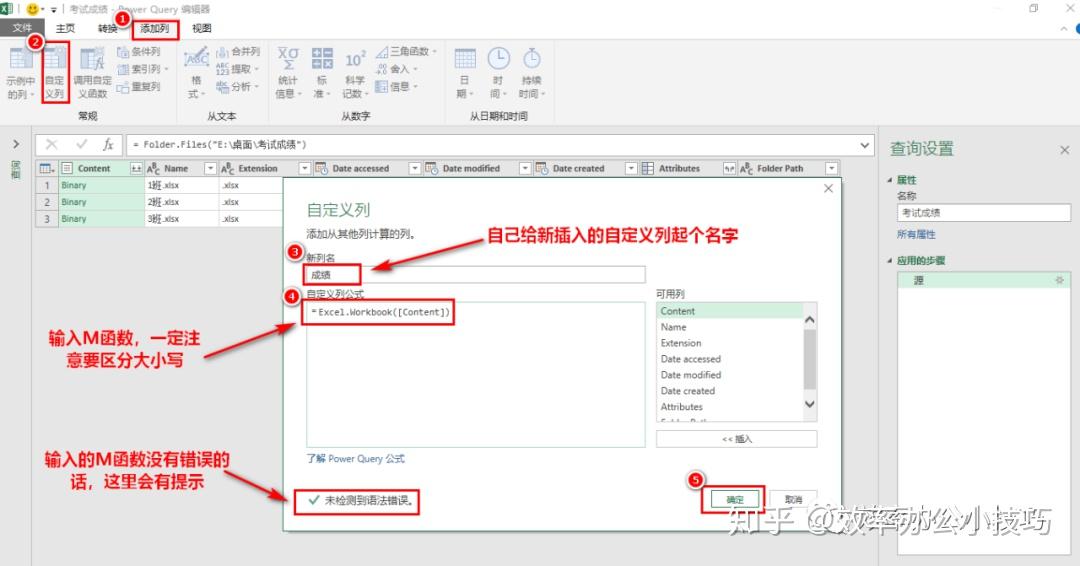
Task: Open 科学记数 options
Action: click(355, 72)
